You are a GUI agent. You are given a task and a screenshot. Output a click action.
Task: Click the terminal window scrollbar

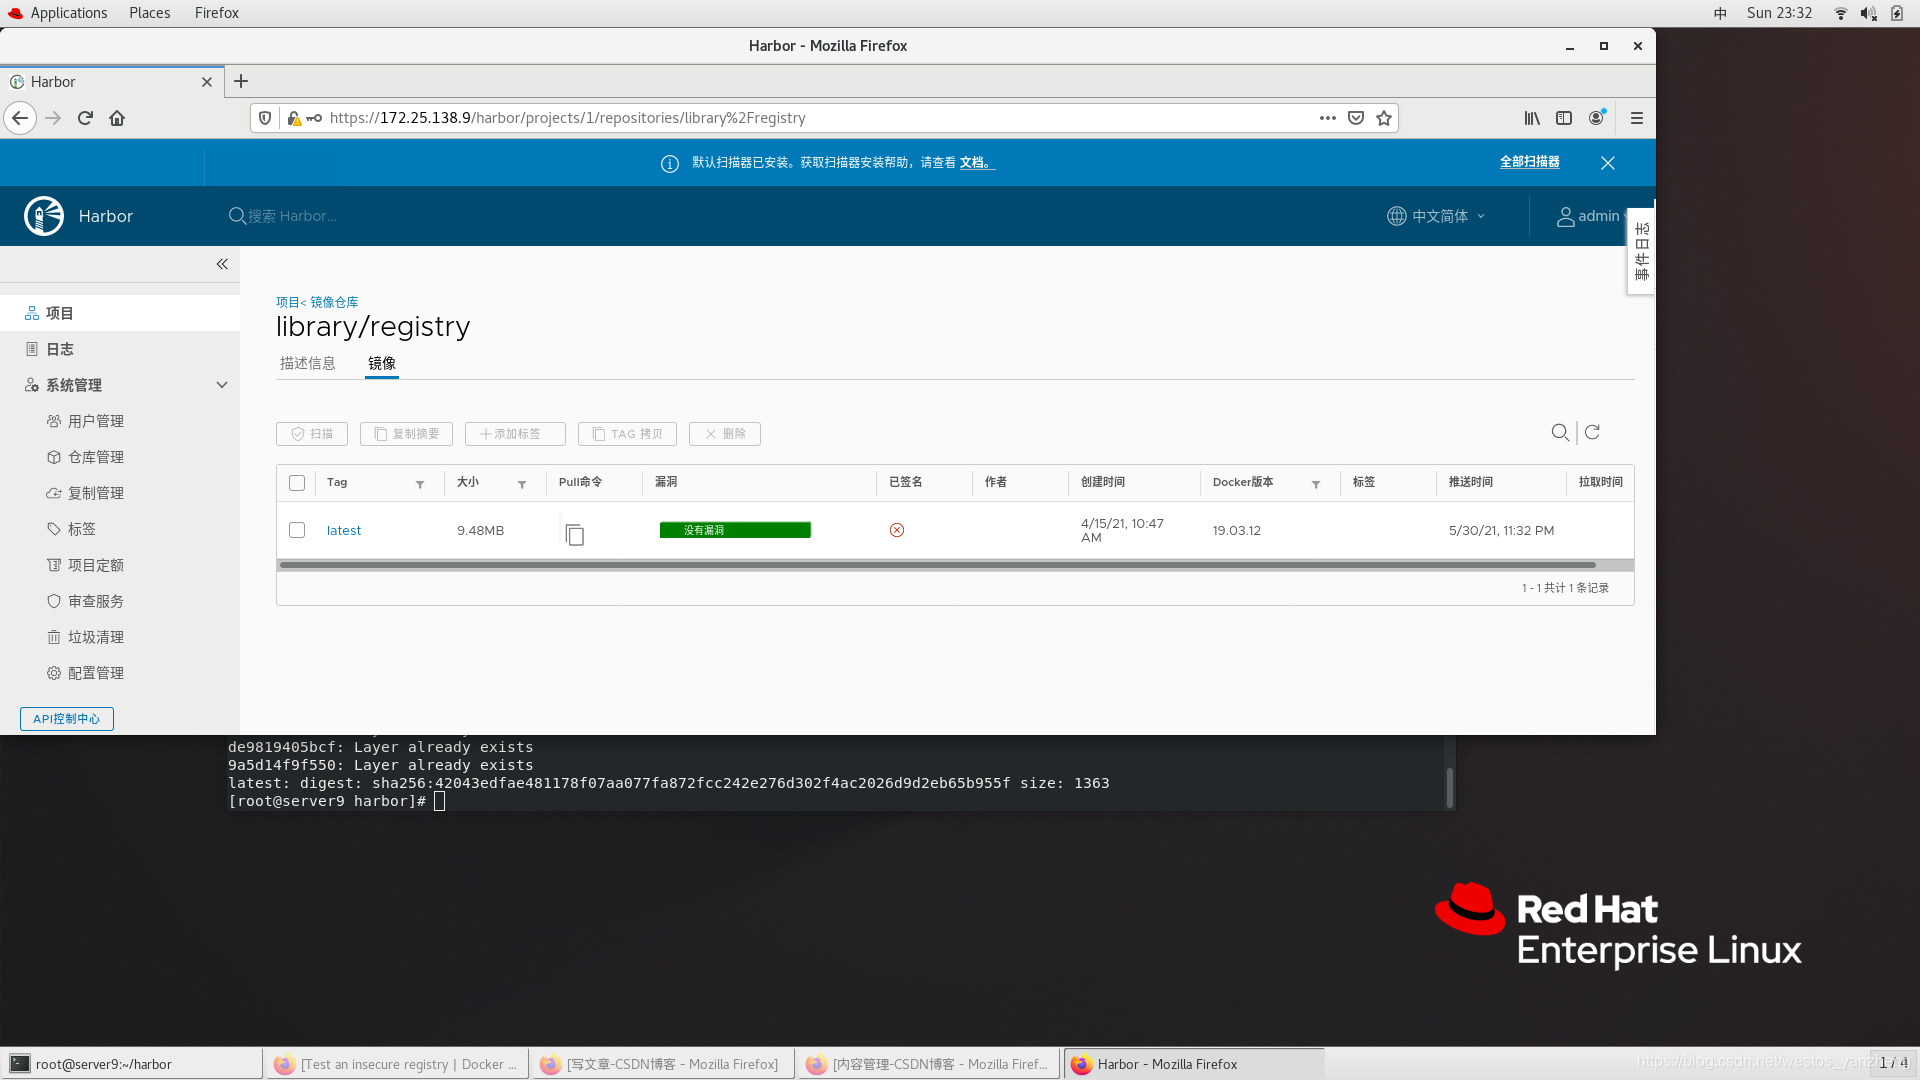click(1450, 787)
